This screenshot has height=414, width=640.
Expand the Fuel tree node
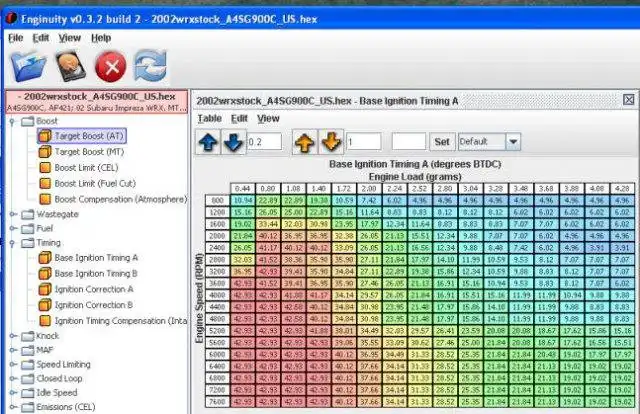click(x=13, y=228)
